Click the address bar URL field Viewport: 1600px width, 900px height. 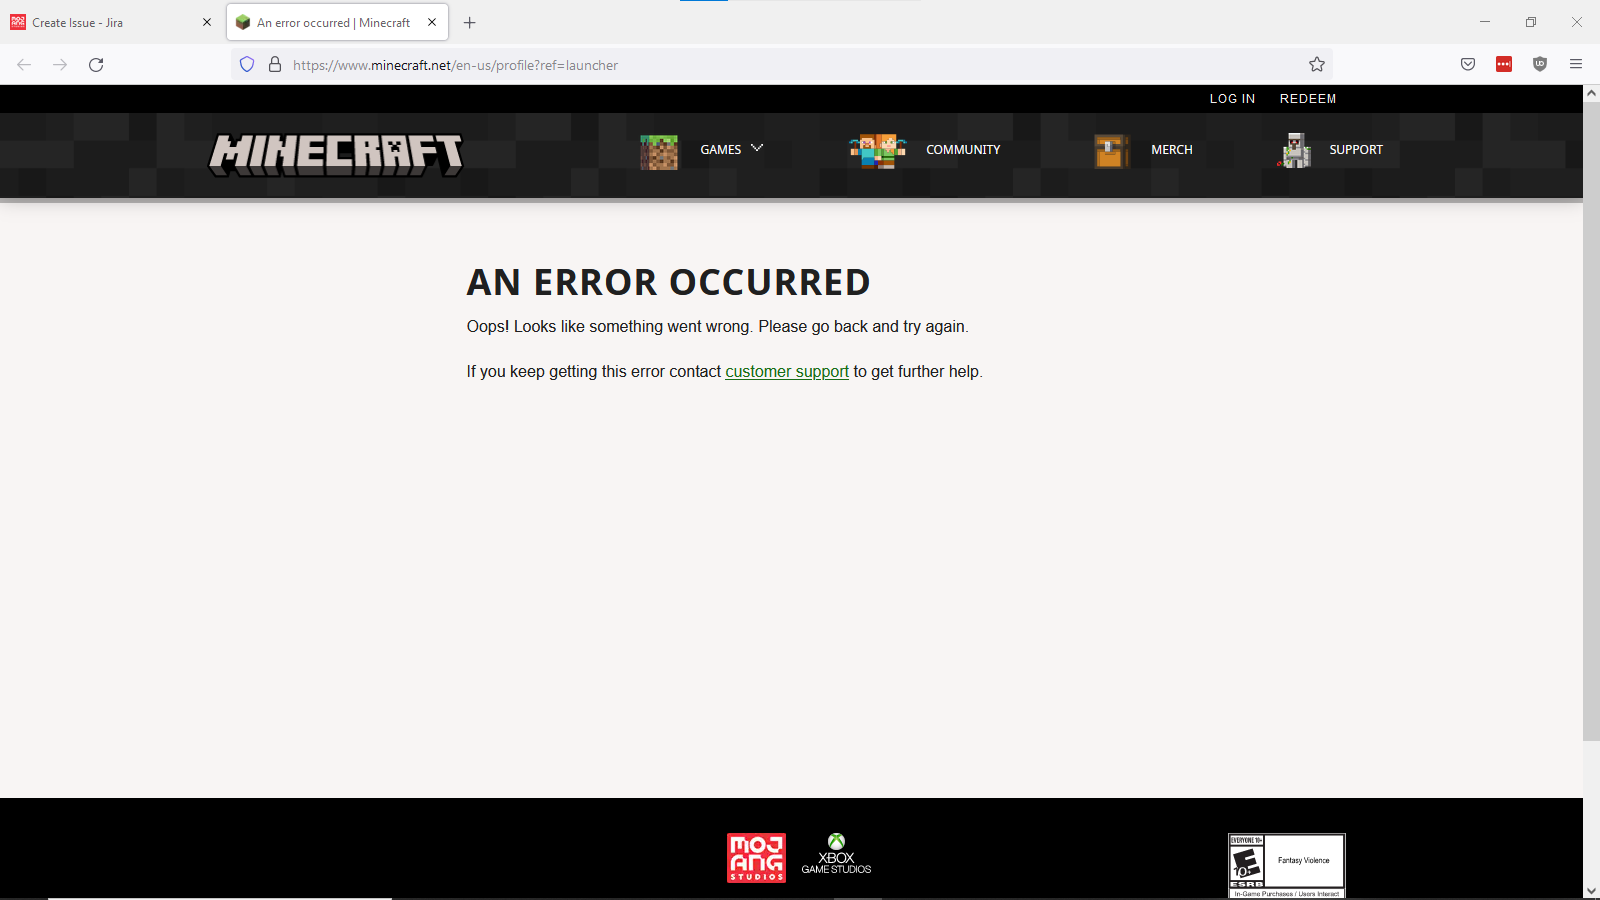click(x=780, y=65)
